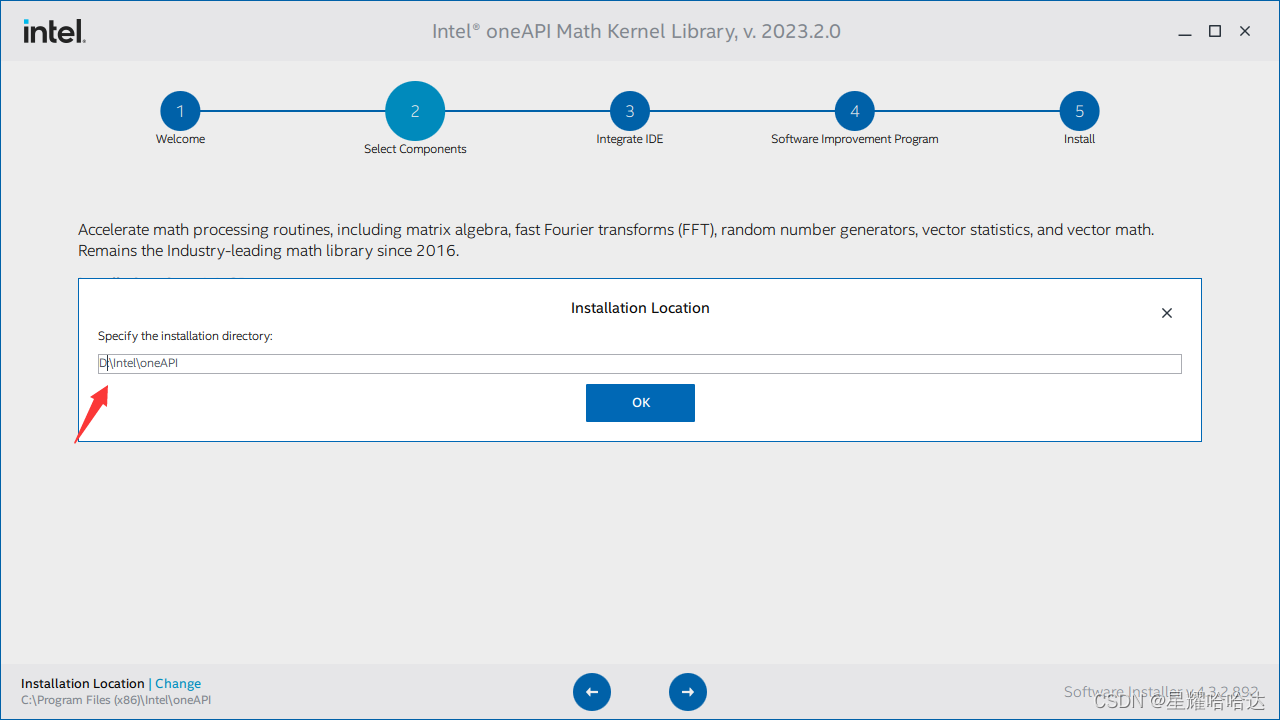1280x720 pixels.
Task: Click the Installation Location footer label
Action: [82, 683]
